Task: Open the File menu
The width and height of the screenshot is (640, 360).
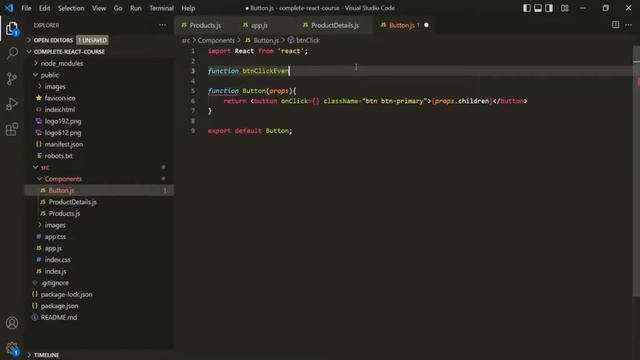Action: click(x=26, y=8)
